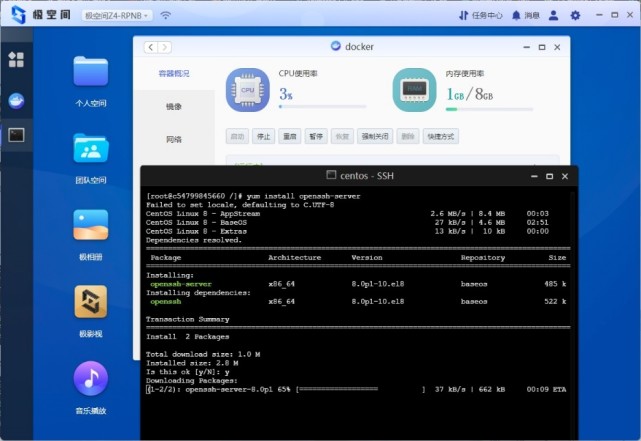
Task: Go back with docker window back arrow
Action: (x=151, y=47)
